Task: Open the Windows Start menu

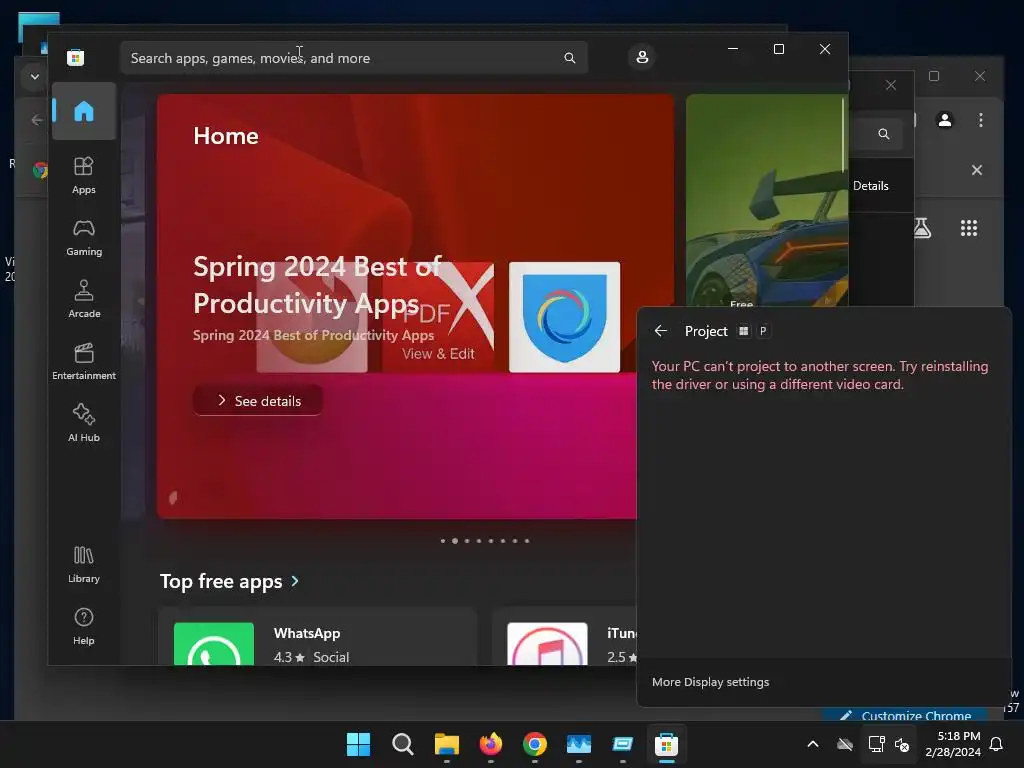Action: coord(358,744)
